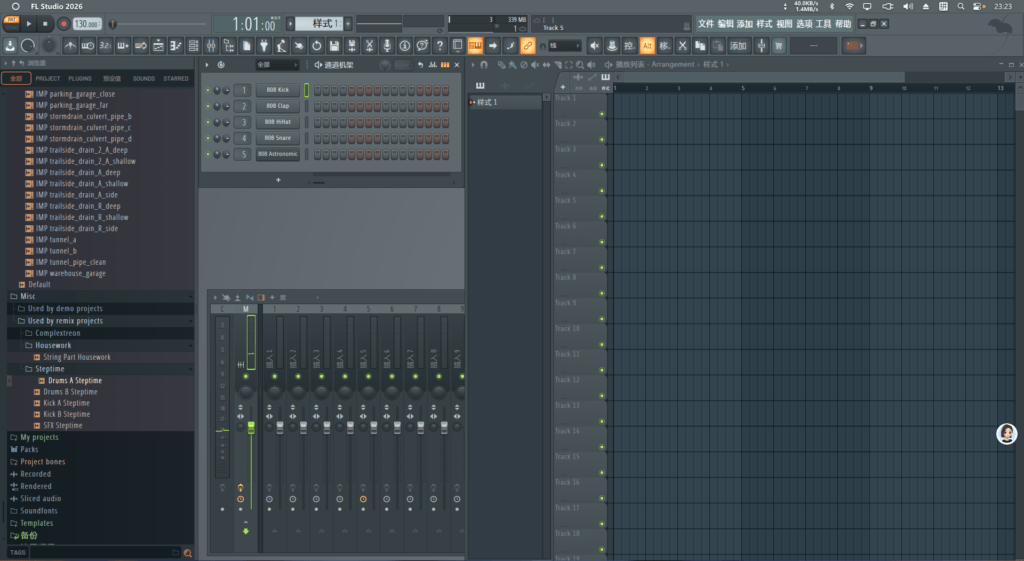Click the question mark help icon
The width and height of the screenshot is (1024, 561).
point(440,46)
